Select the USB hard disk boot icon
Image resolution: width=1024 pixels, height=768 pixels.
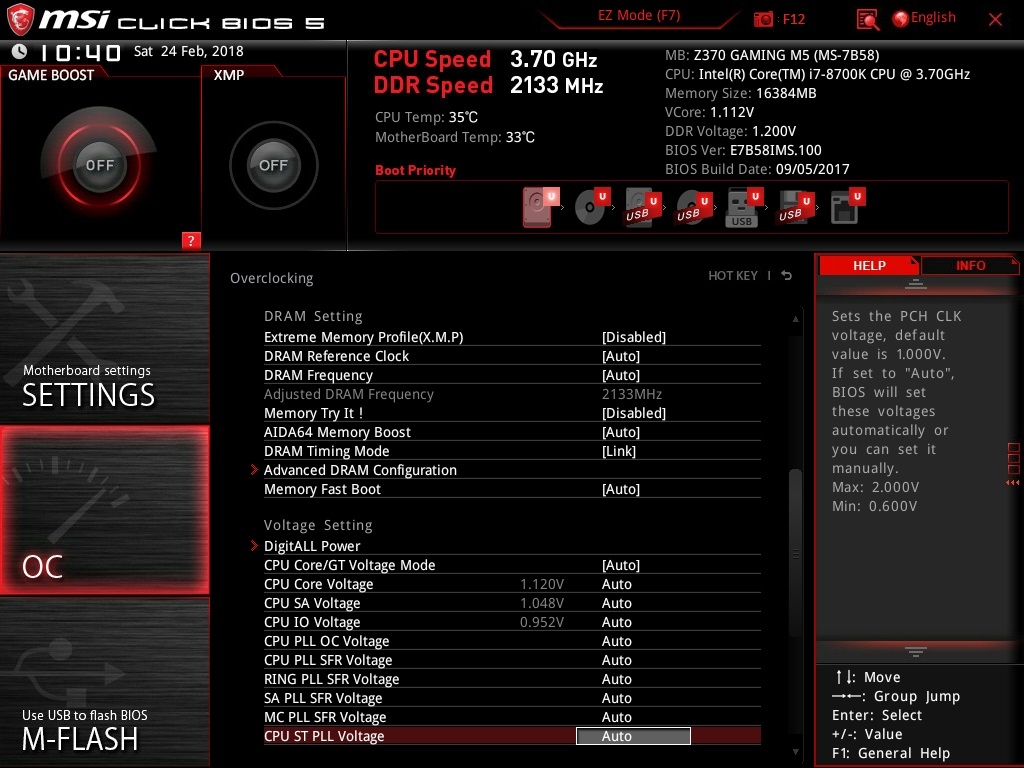tap(643, 207)
